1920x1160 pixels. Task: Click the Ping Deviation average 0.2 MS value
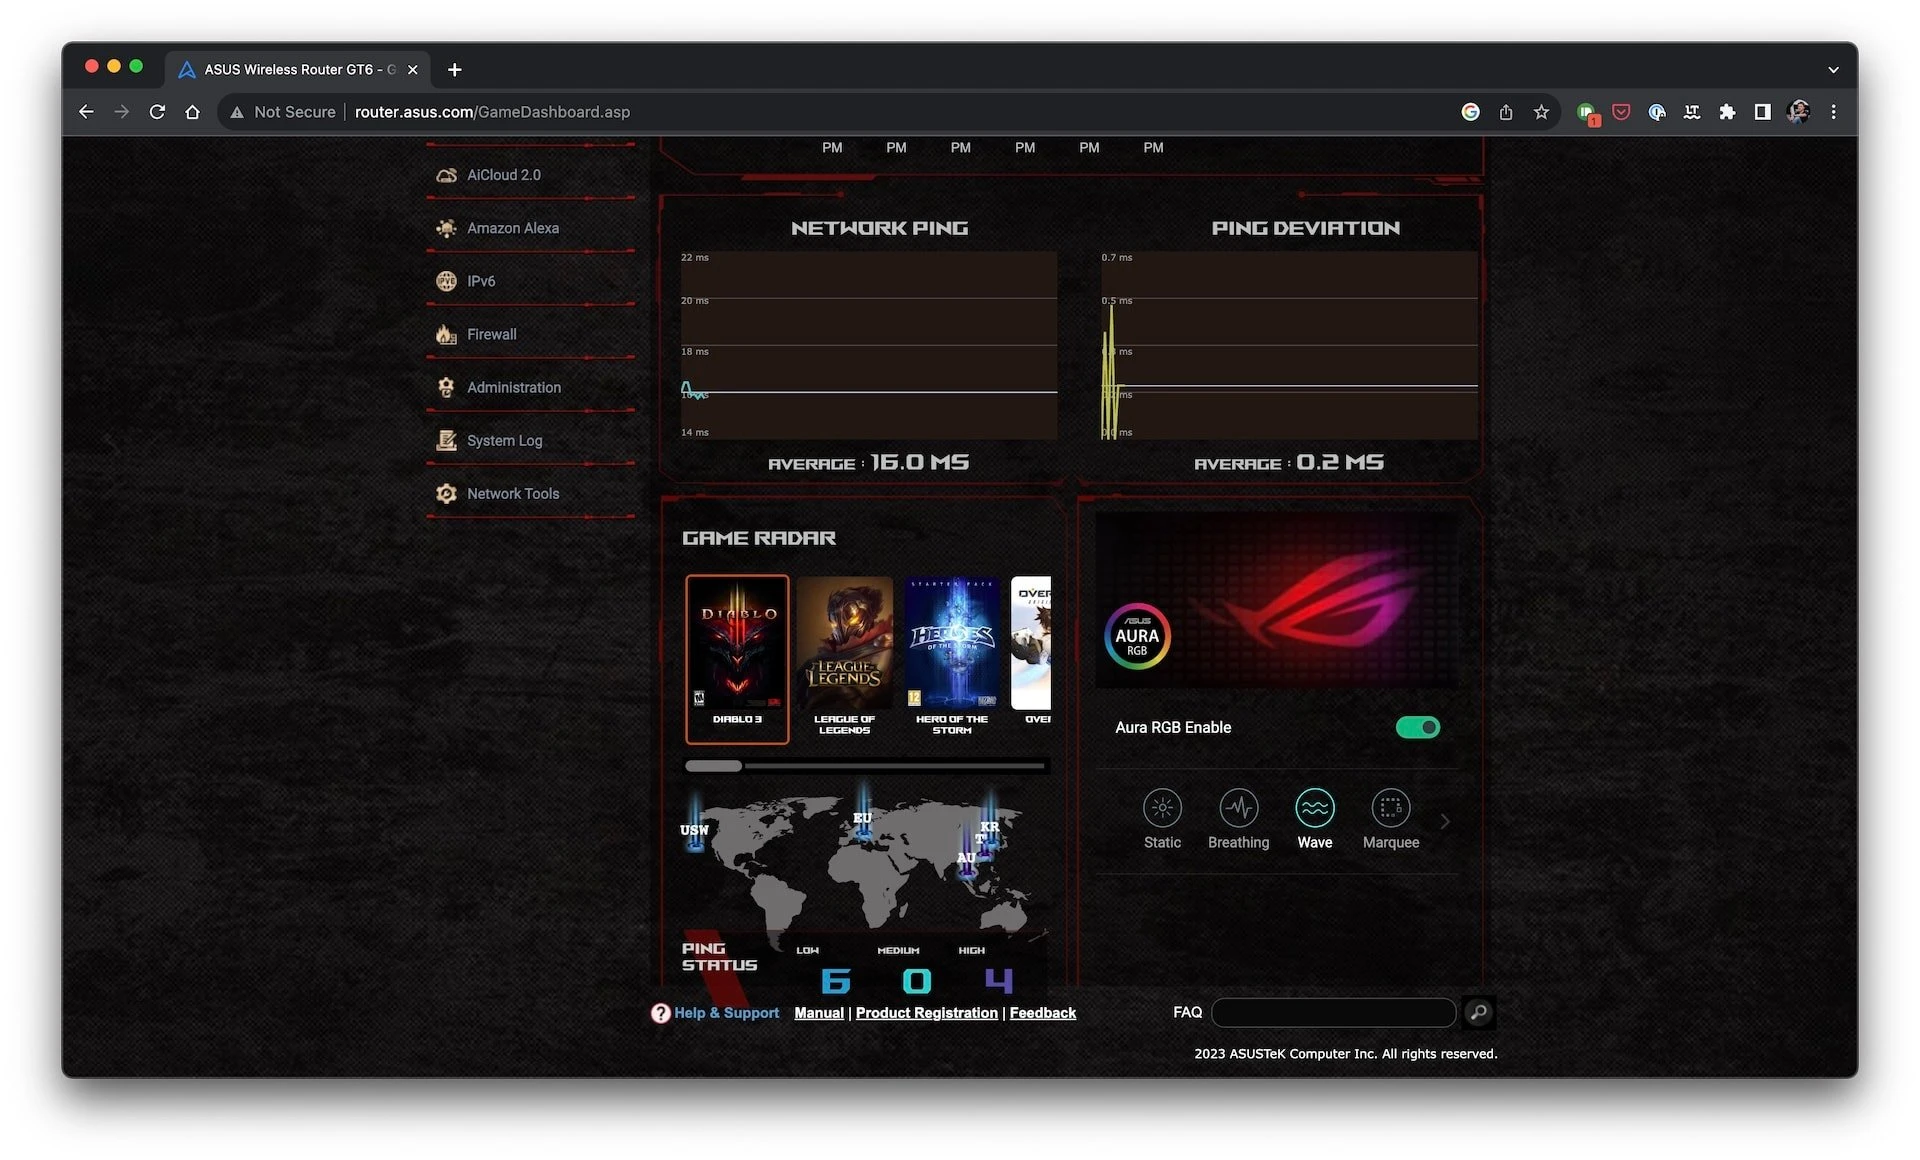[1340, 462]
